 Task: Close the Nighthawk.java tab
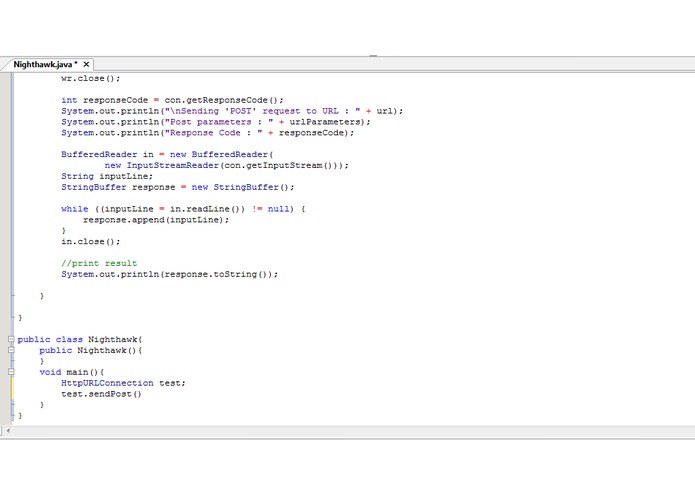[86, 65]
